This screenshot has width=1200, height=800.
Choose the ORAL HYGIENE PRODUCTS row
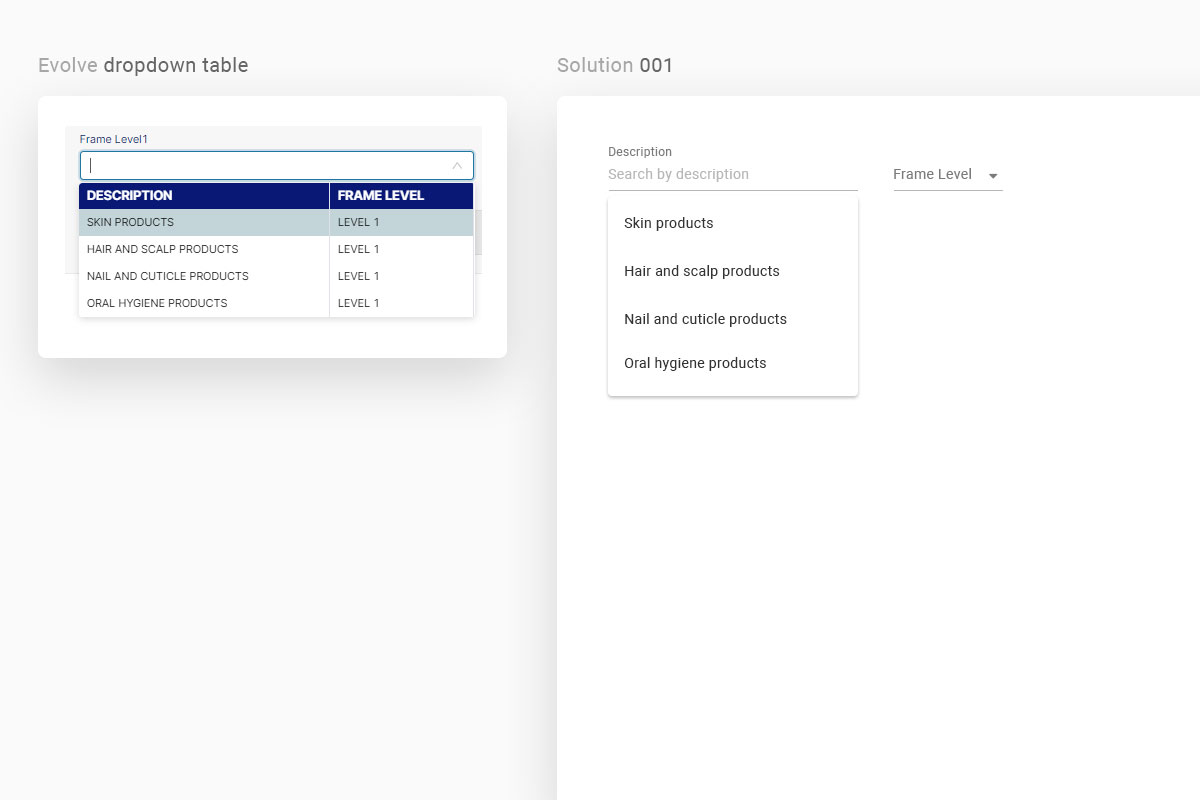[x=276, y=303]
